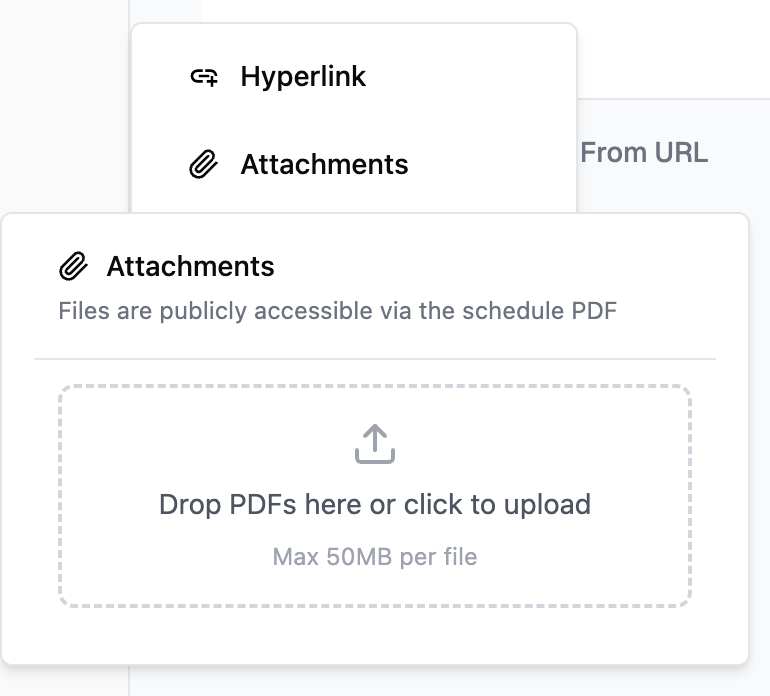Viewport: 770px width, 696px height.
Task: Click the 'upload' word in the drop zone
Action: (547, 504)
